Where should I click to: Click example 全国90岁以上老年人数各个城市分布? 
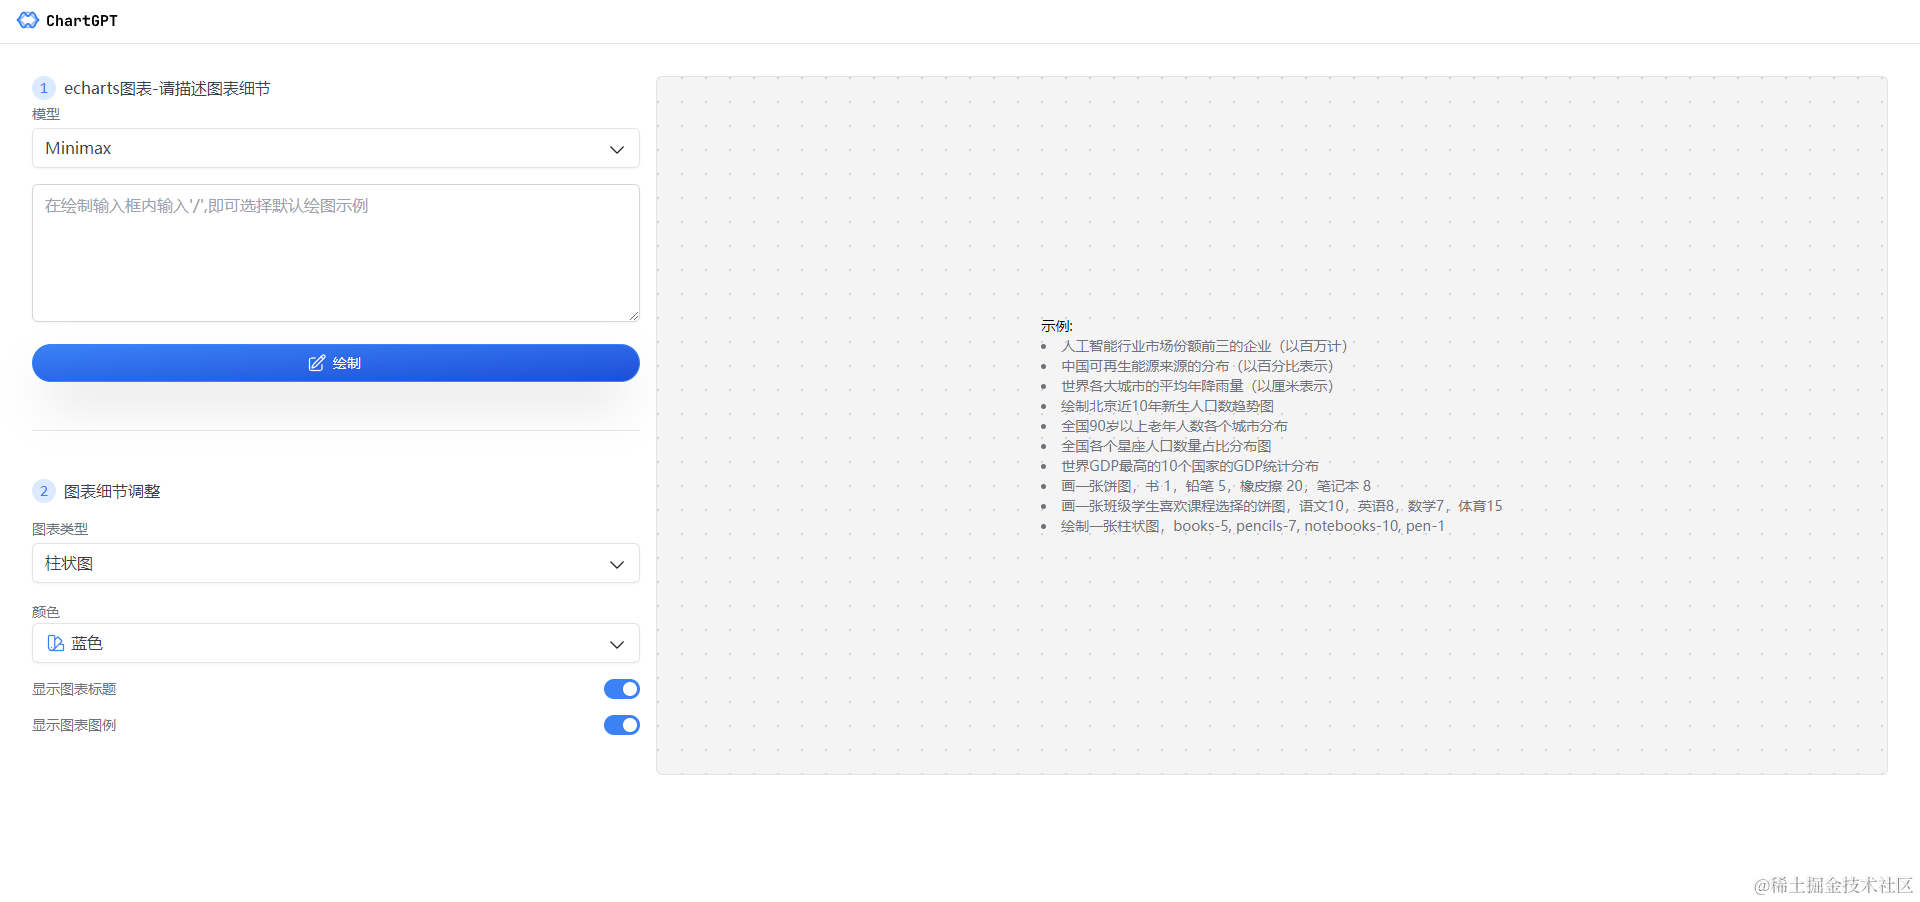tap(1174, 426)
